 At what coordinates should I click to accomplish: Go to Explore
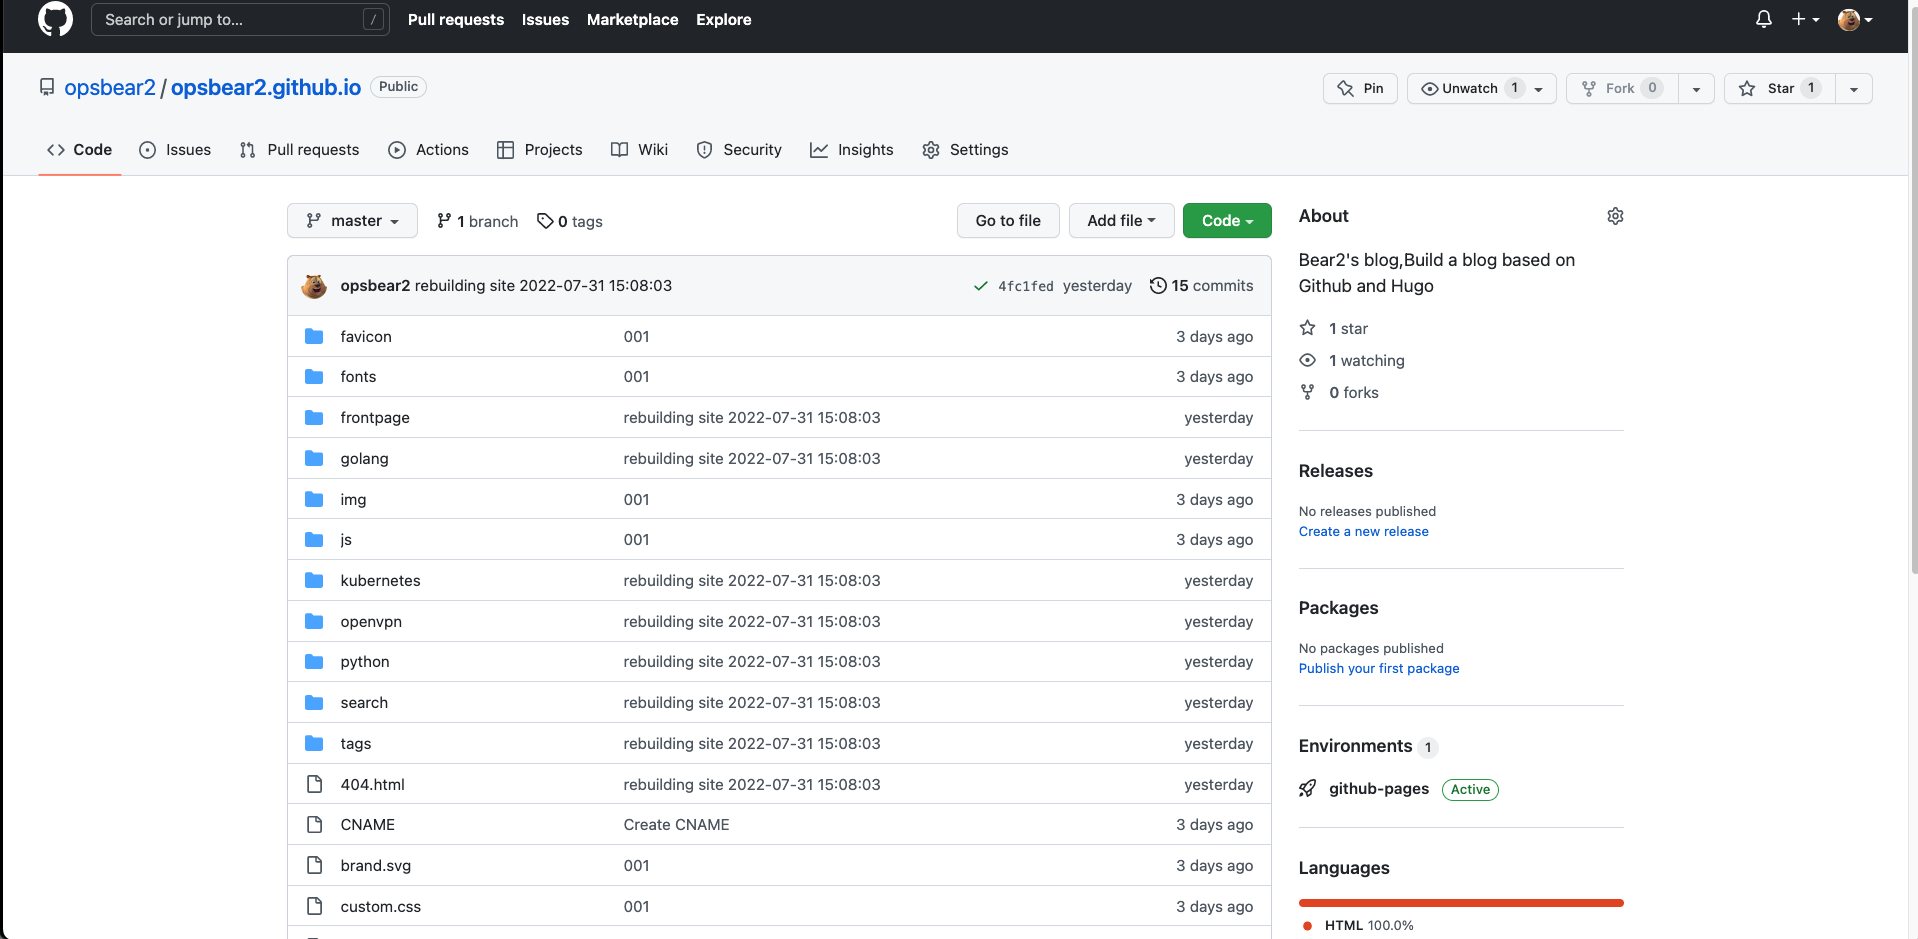point(724,19)
